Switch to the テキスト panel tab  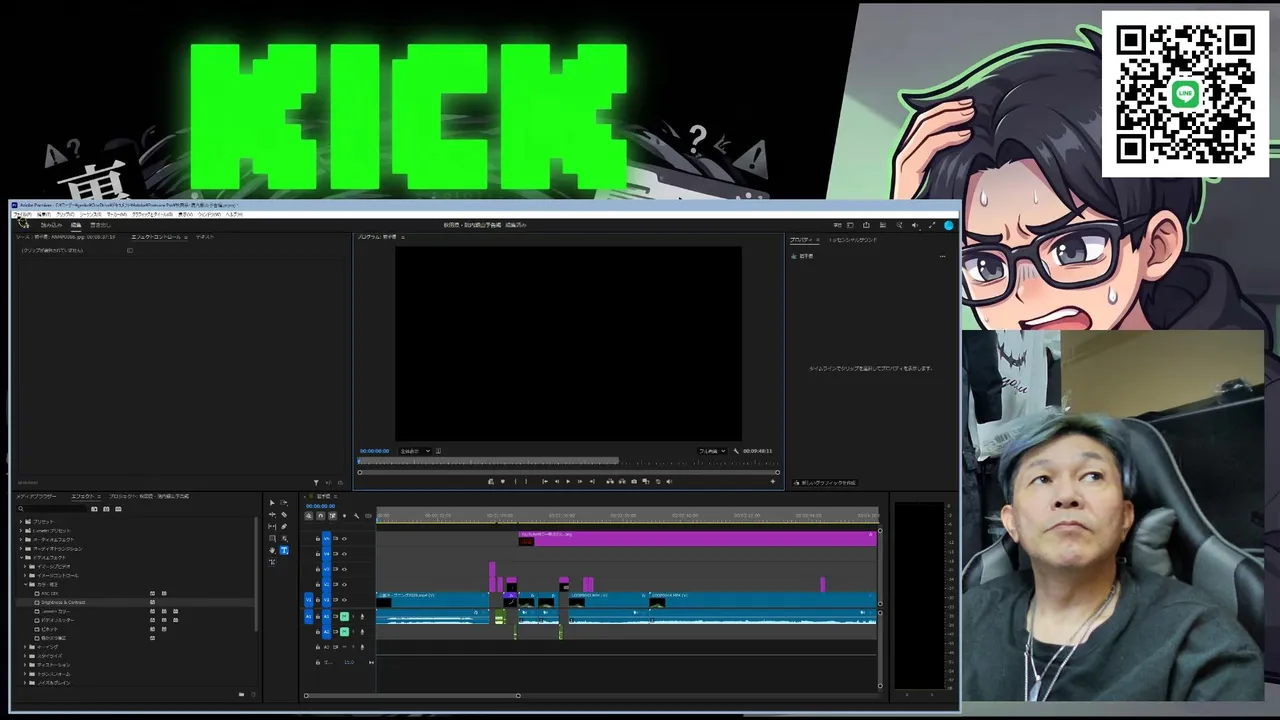[205, 238]
